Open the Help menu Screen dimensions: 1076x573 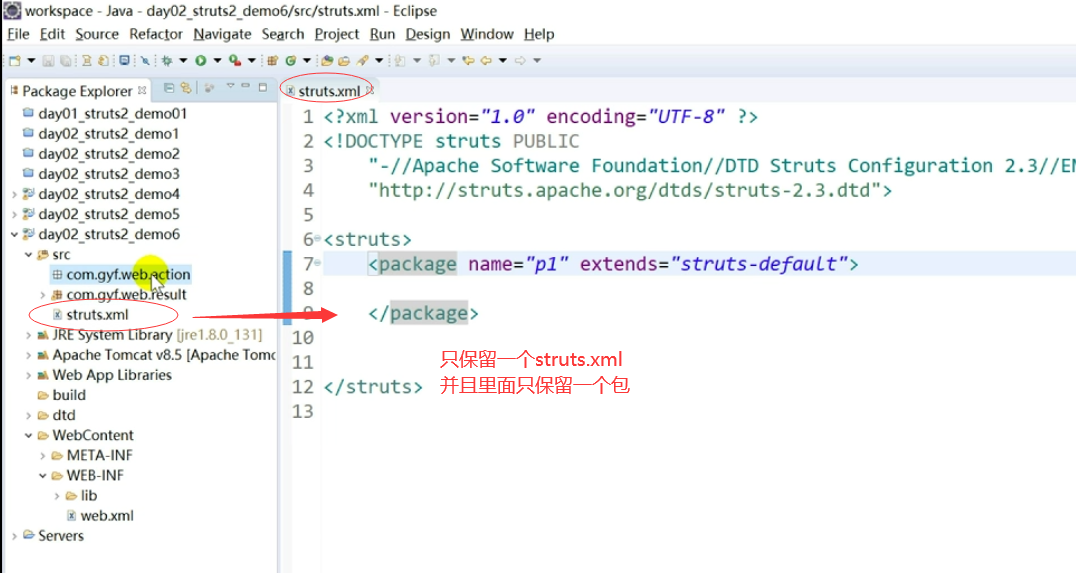point(539,34)
